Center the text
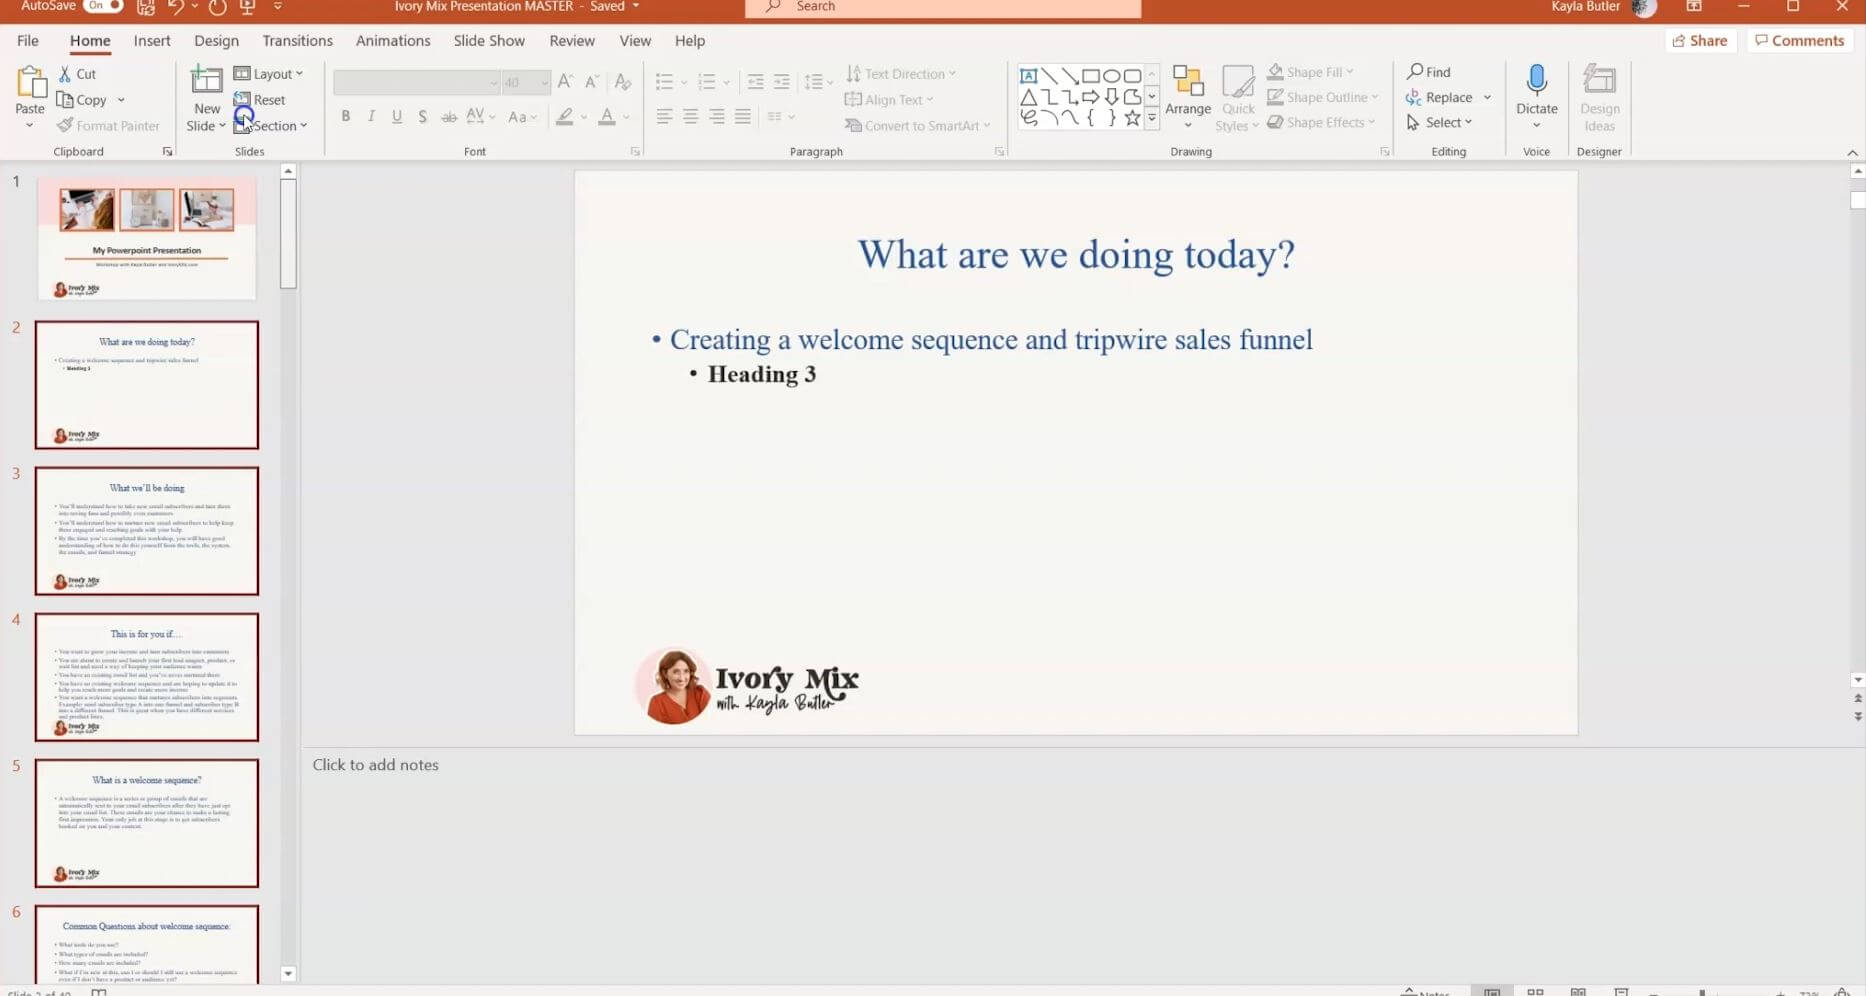1866x996 pixels. (x=690, y=117)
